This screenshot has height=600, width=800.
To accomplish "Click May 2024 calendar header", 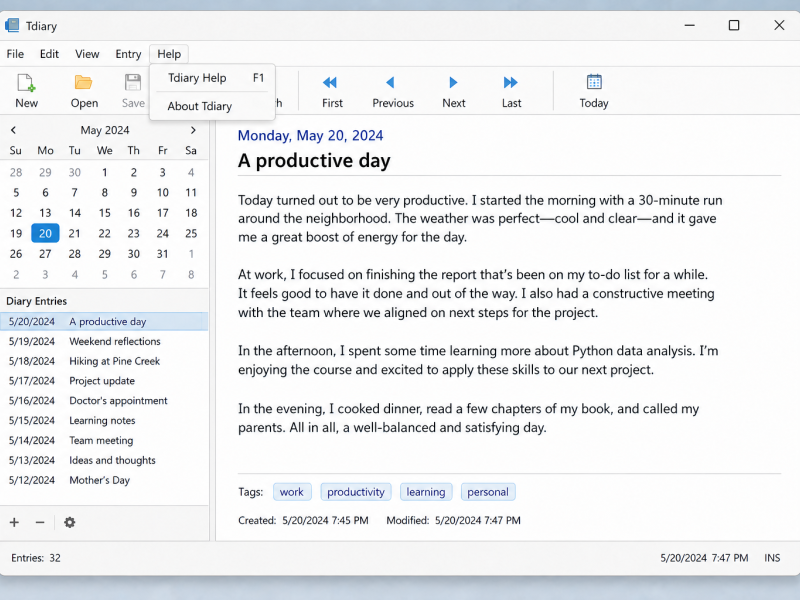I will 105,130.
